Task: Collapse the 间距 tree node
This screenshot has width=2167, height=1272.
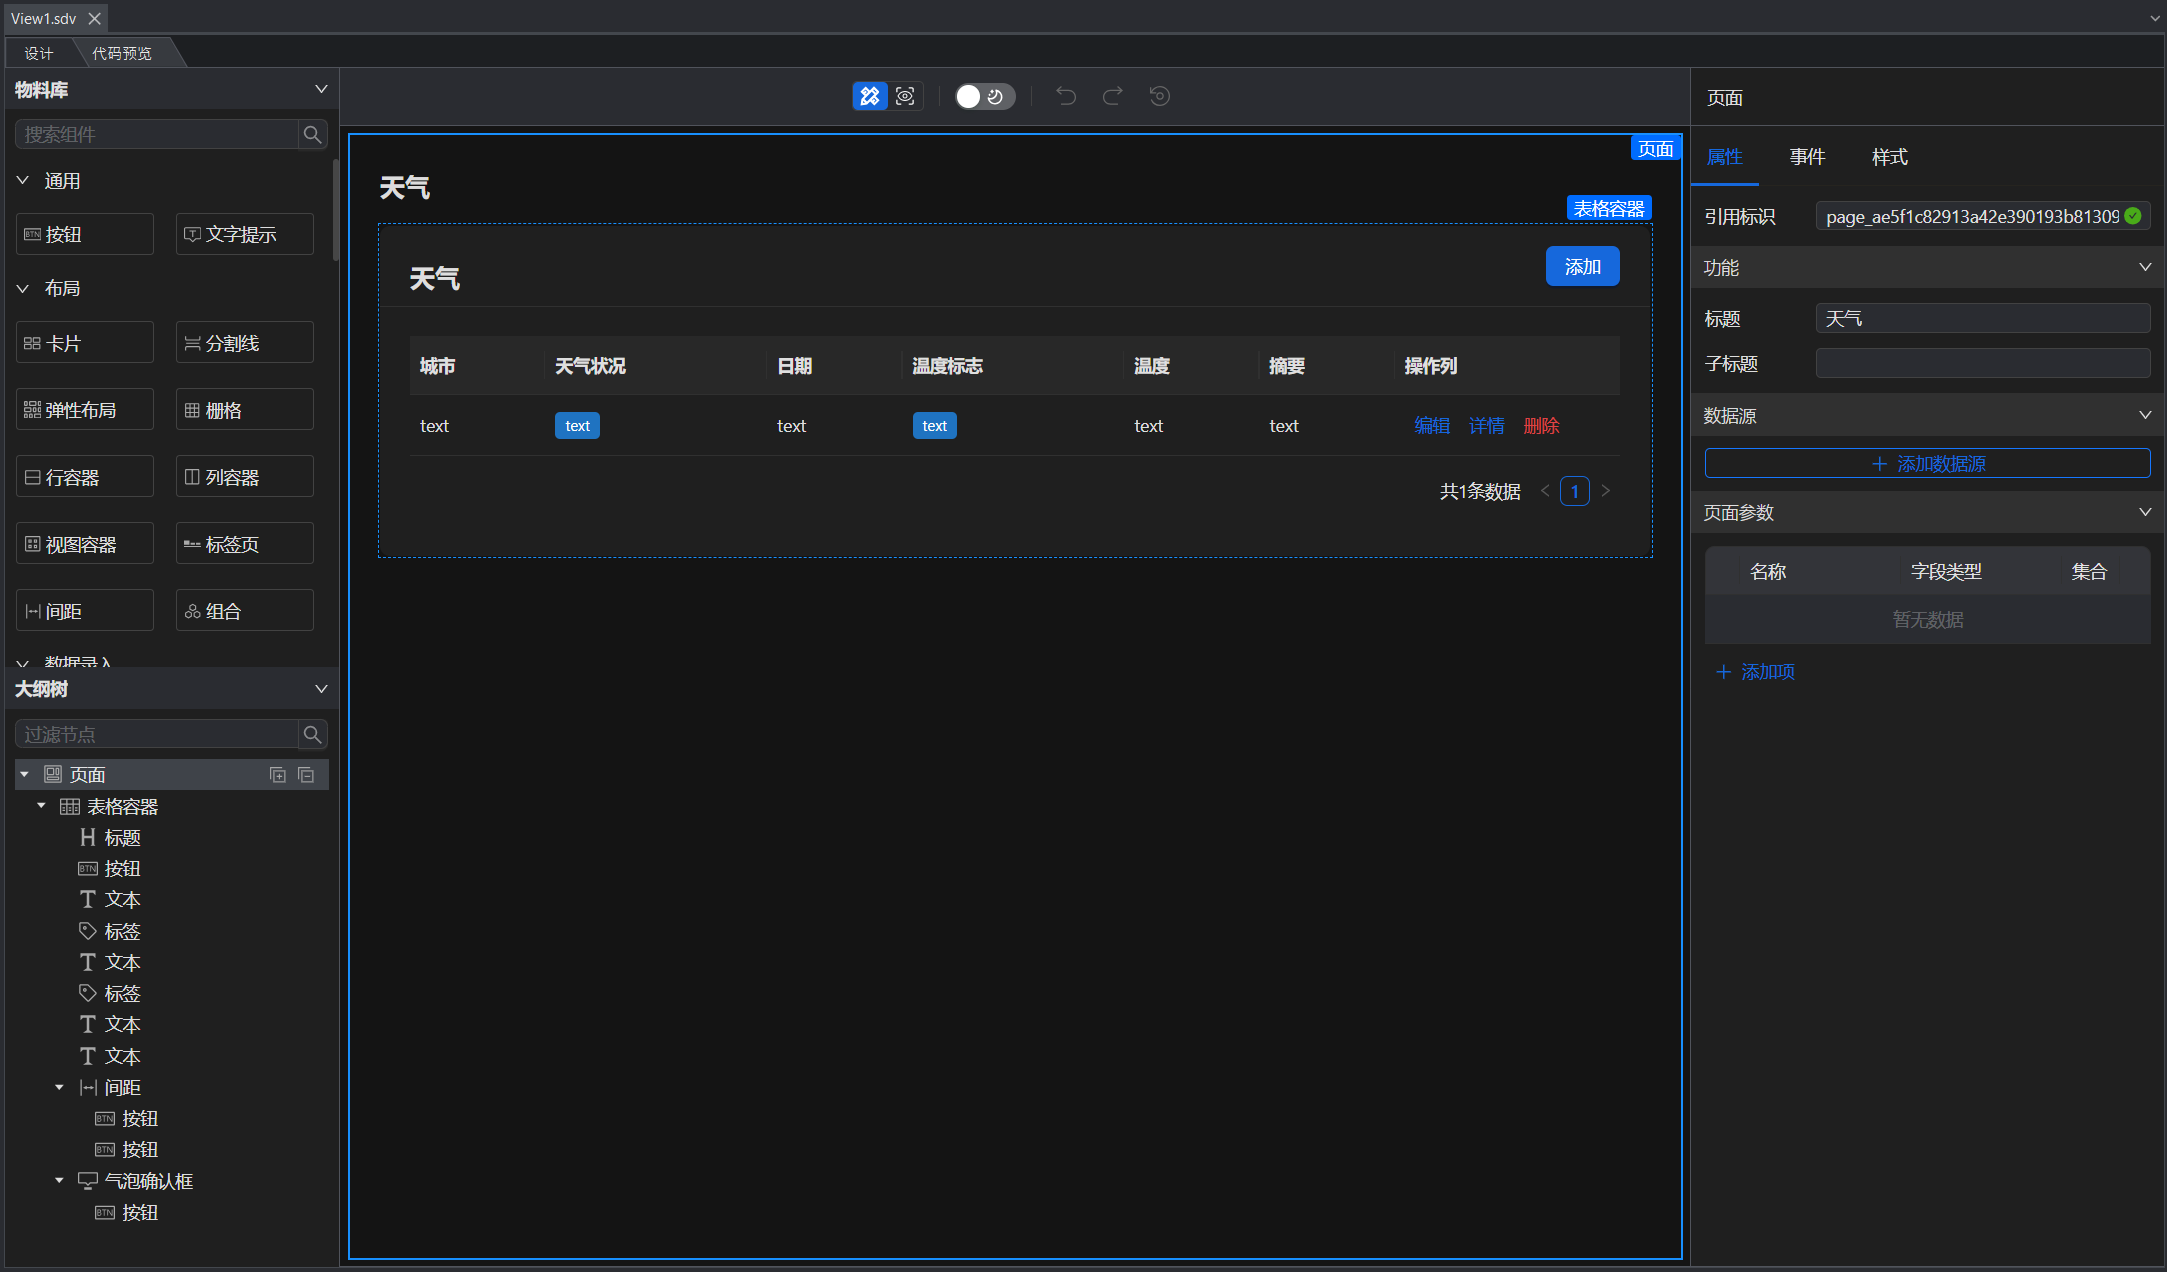Action: (x=60, y=1087)
